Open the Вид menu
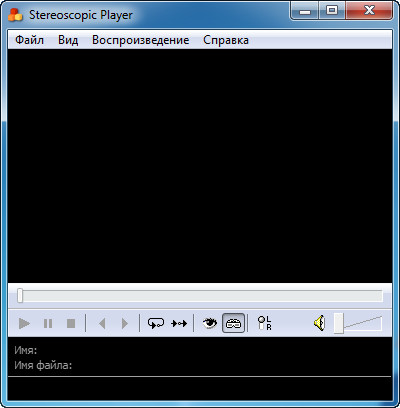 68,40
